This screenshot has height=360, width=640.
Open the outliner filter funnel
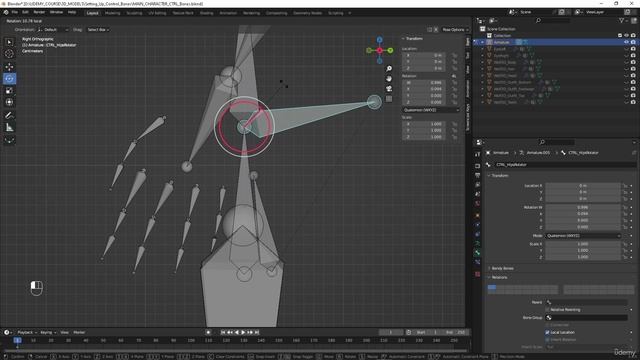621,20
